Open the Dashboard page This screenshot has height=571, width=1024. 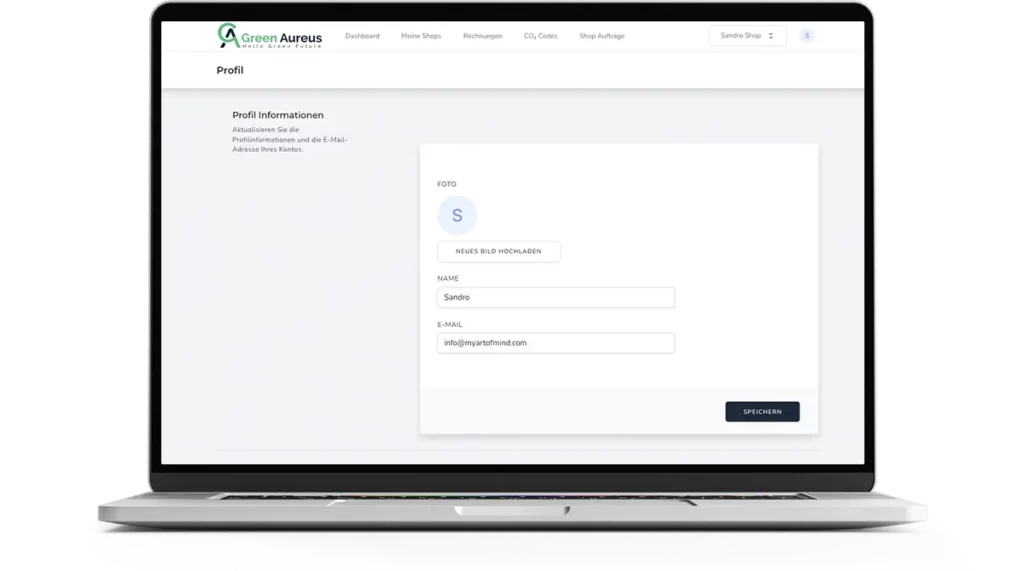click(362, 36)
